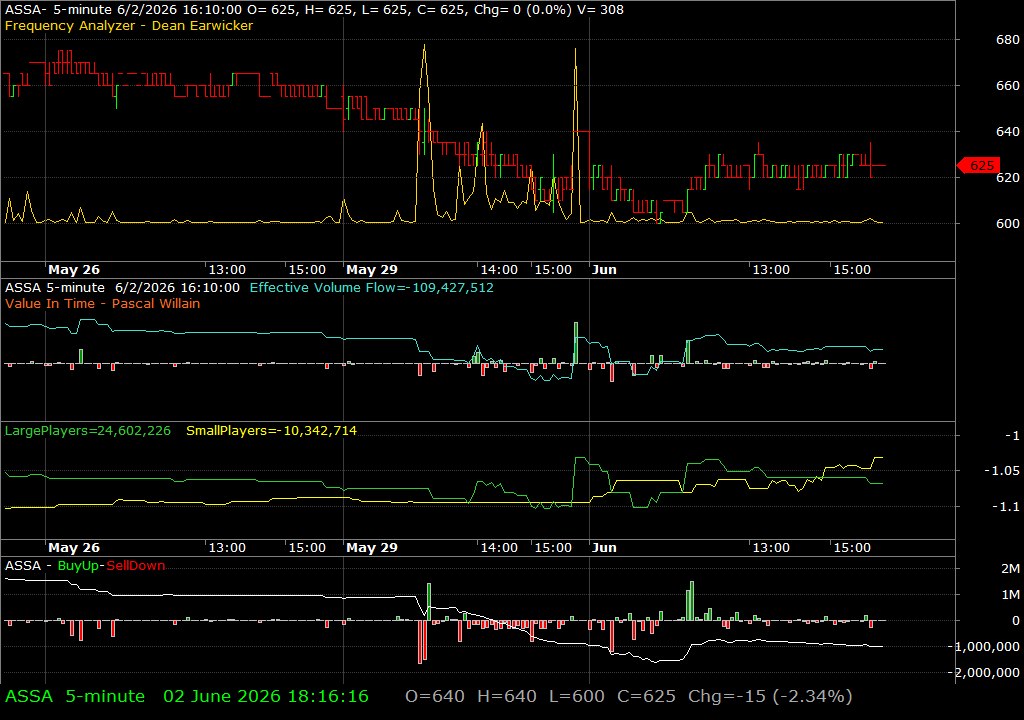
Task: Click the 'Value In Time - Pascal Willain' label
Action: 103,303
